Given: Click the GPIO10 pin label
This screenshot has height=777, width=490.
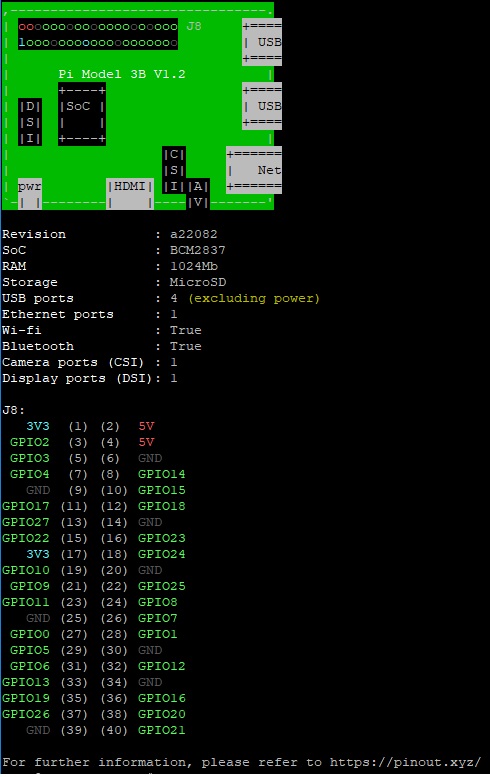Looking at the screenshot, I should click(x=26, y=570).
